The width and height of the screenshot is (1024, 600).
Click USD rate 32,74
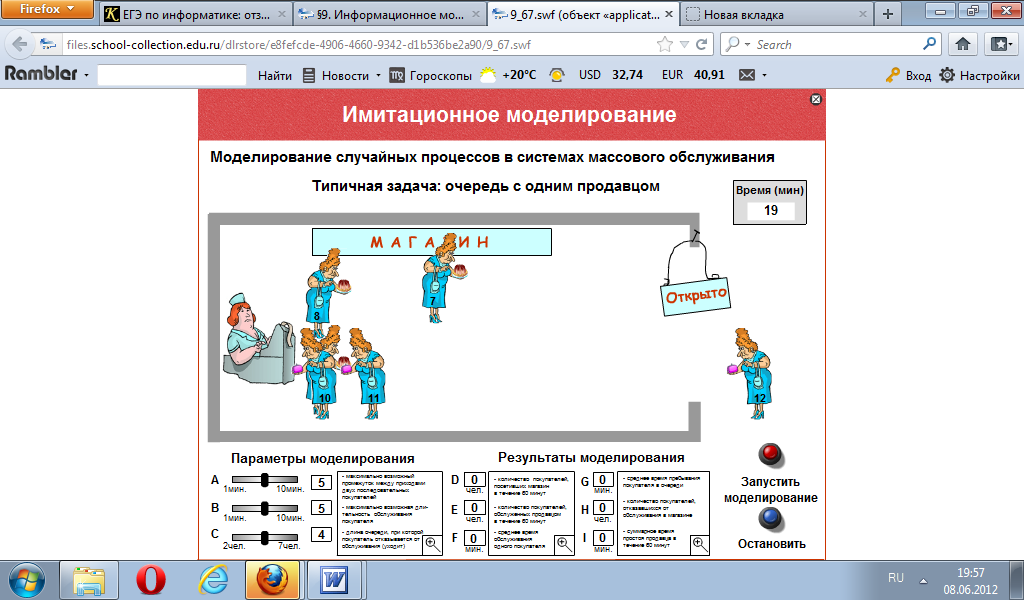[x=627, y=75]
